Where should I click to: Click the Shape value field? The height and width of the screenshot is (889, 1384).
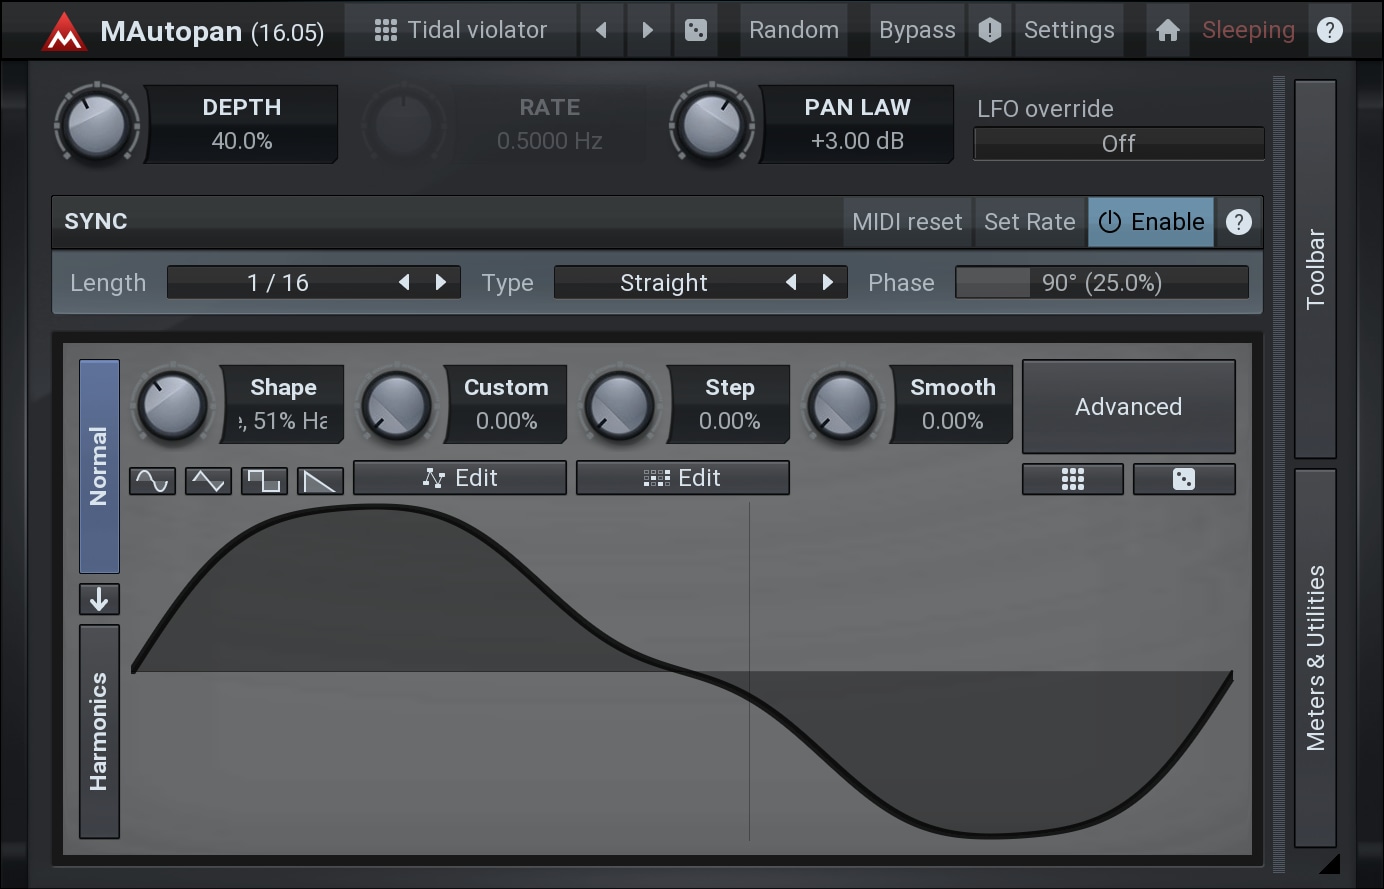283,405
